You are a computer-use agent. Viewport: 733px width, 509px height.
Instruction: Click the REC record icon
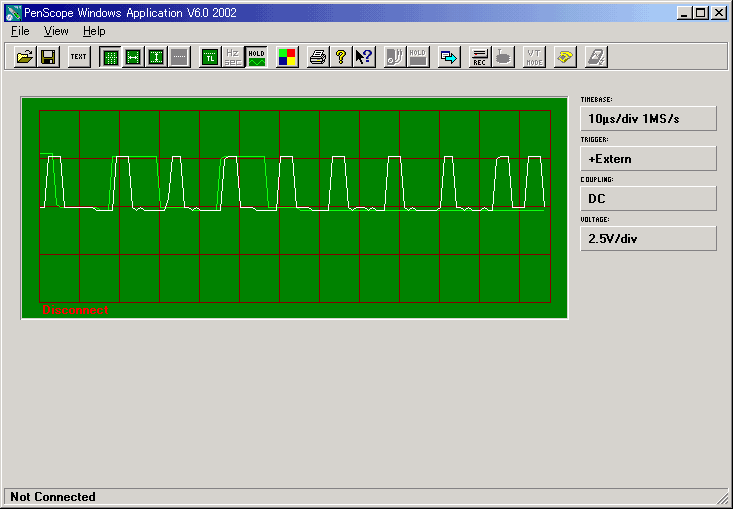[479, 57]
